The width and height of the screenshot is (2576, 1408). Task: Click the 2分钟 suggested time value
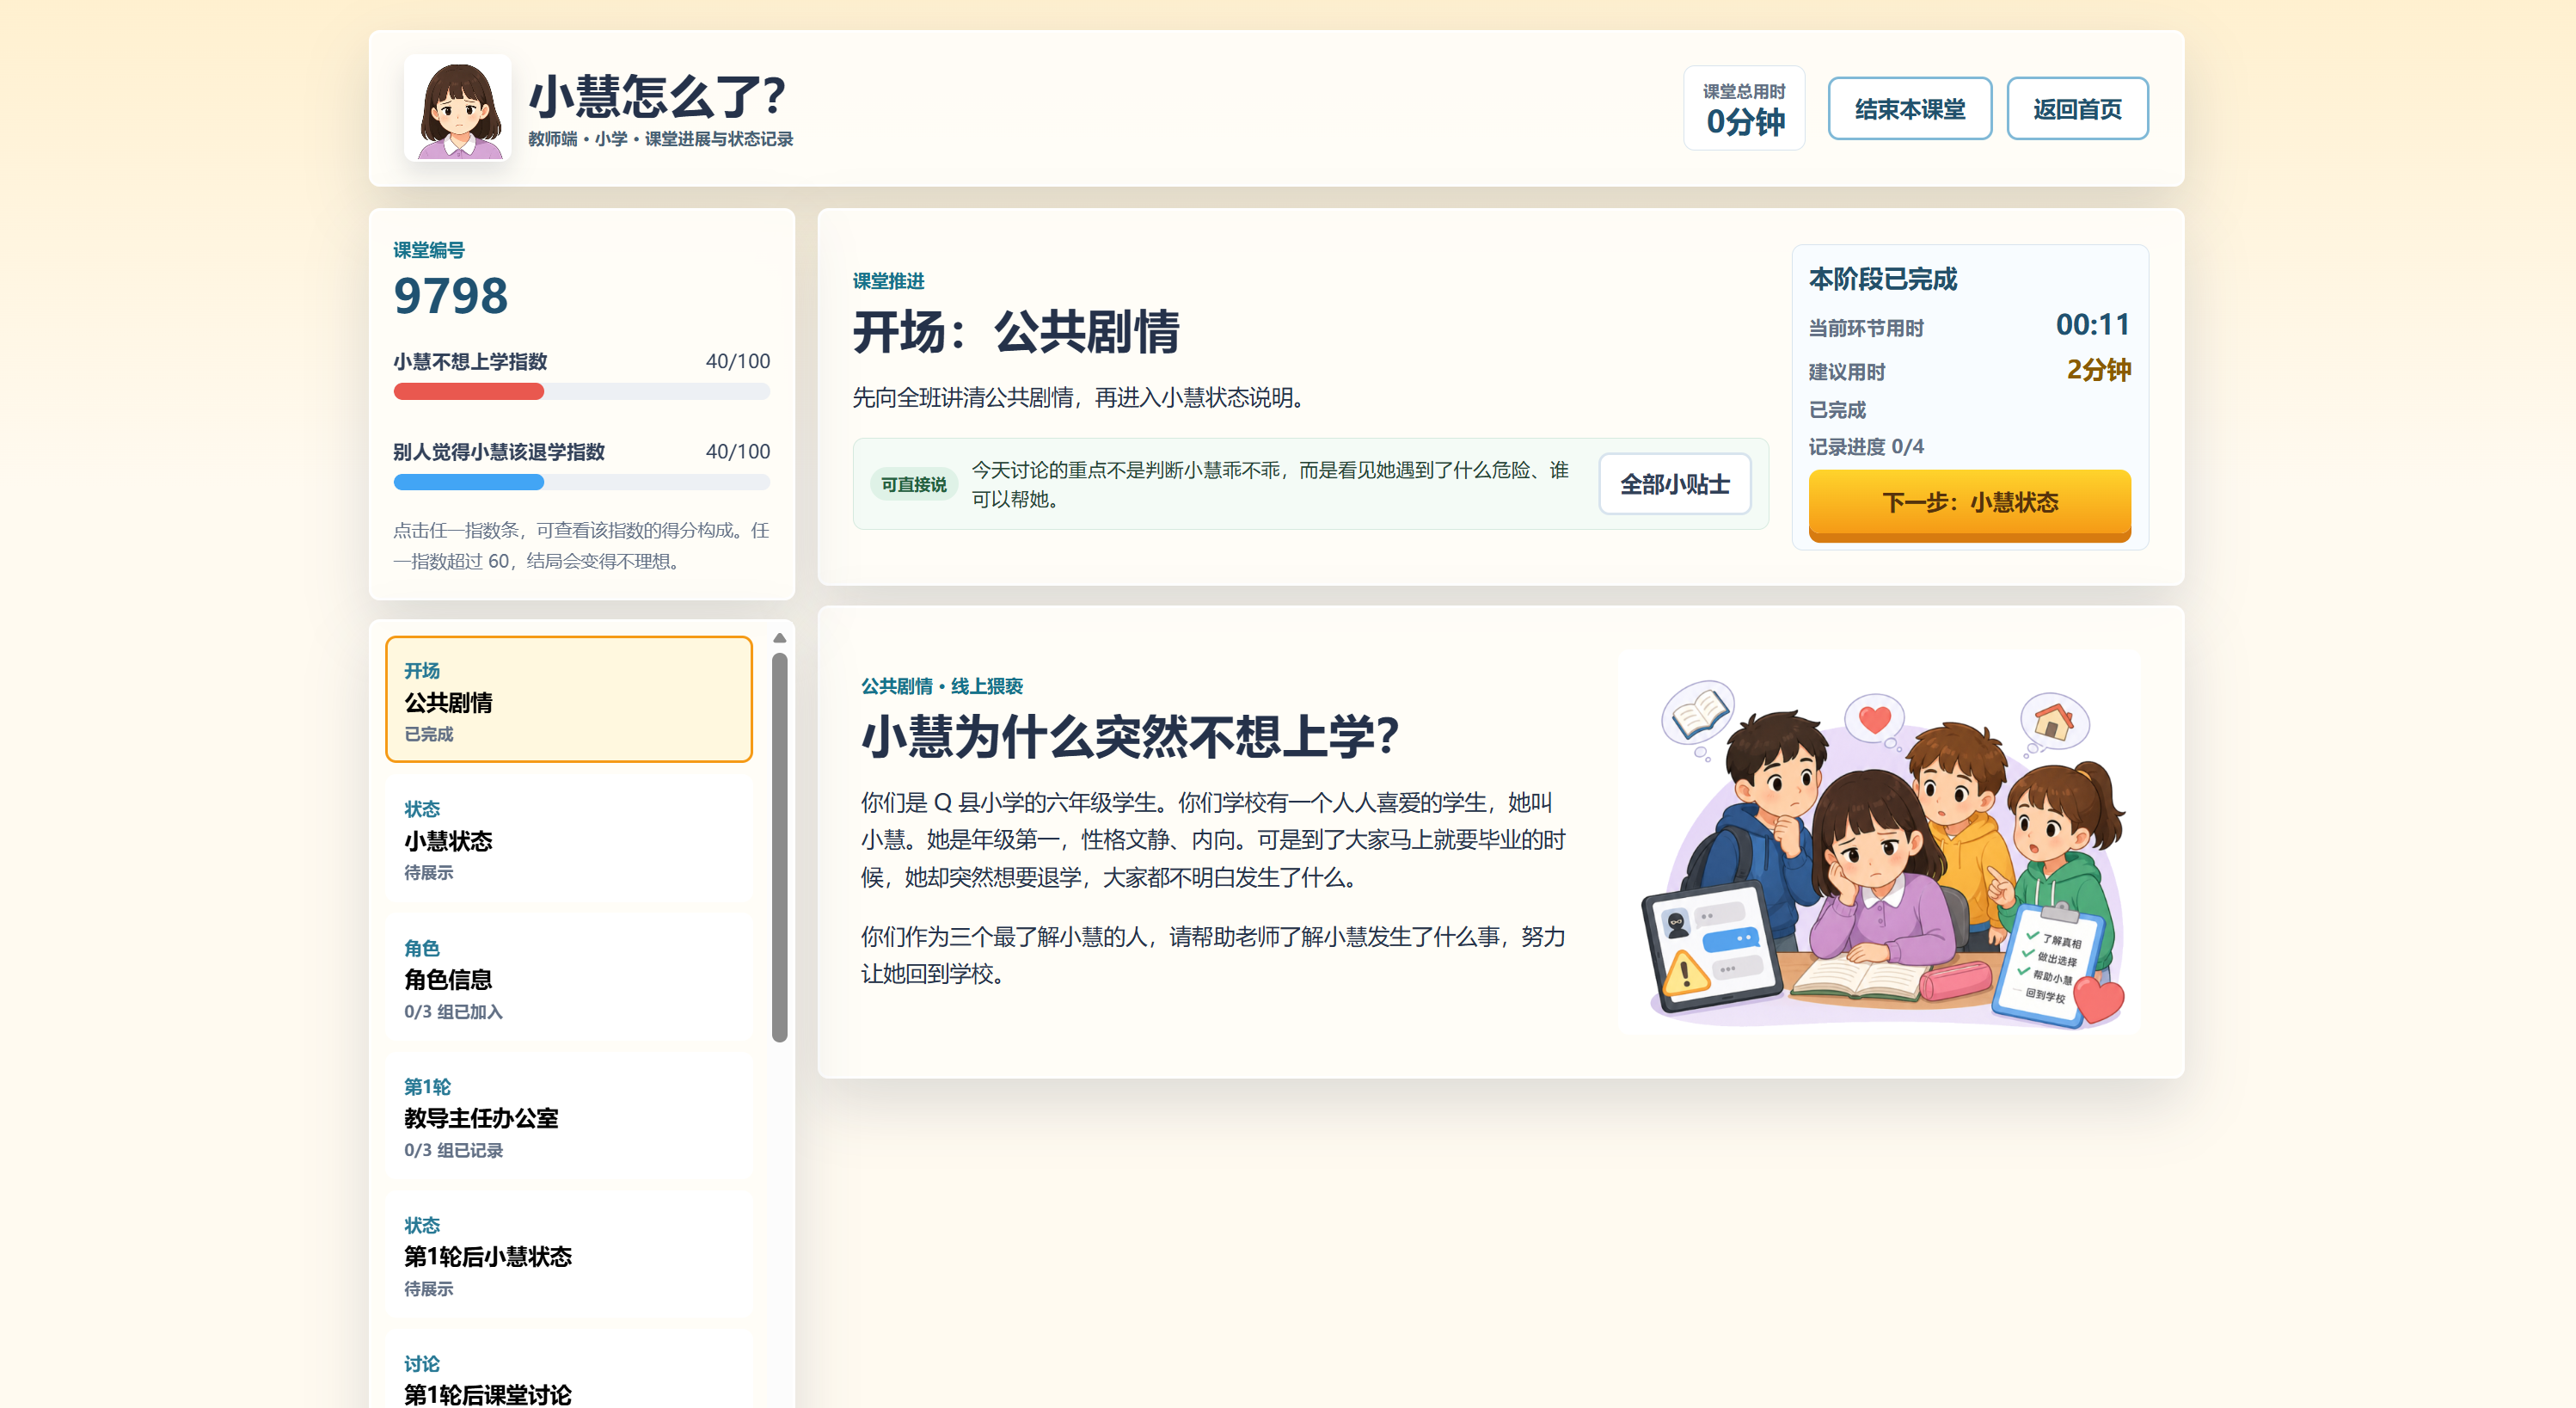2098,370
